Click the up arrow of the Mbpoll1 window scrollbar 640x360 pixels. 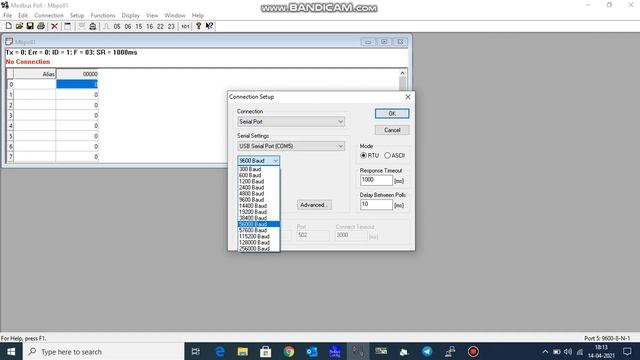[x=402, y=73]
